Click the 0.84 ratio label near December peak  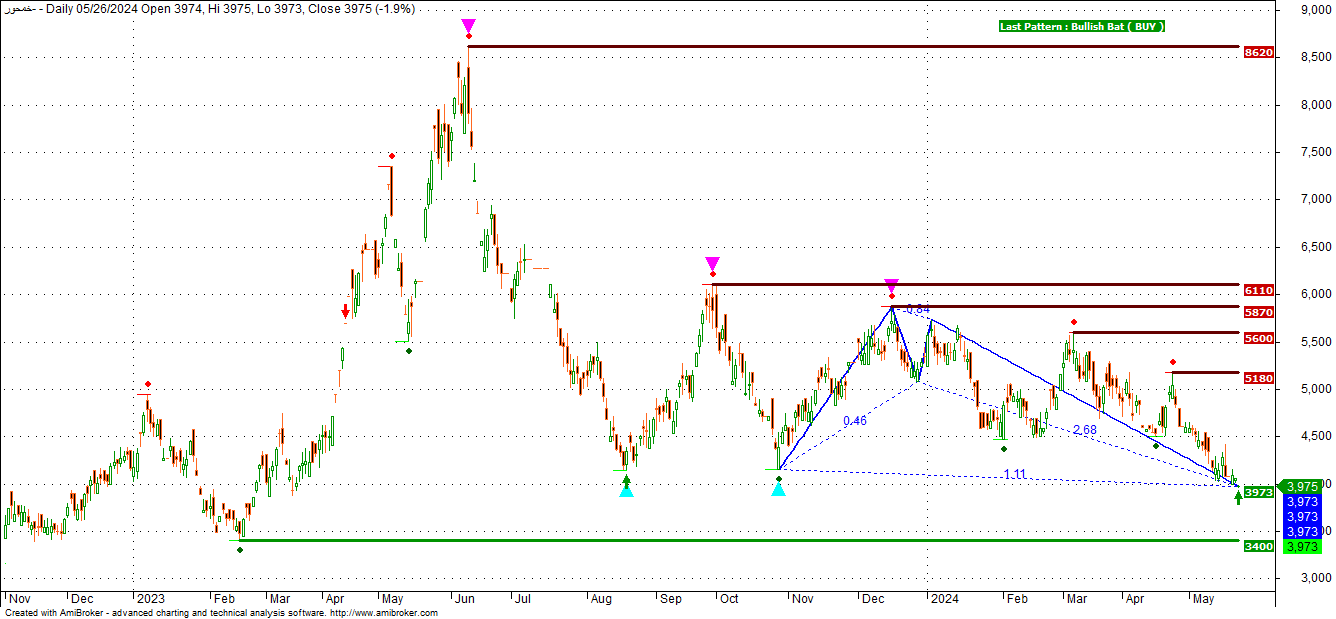click(x=918, y=309)
